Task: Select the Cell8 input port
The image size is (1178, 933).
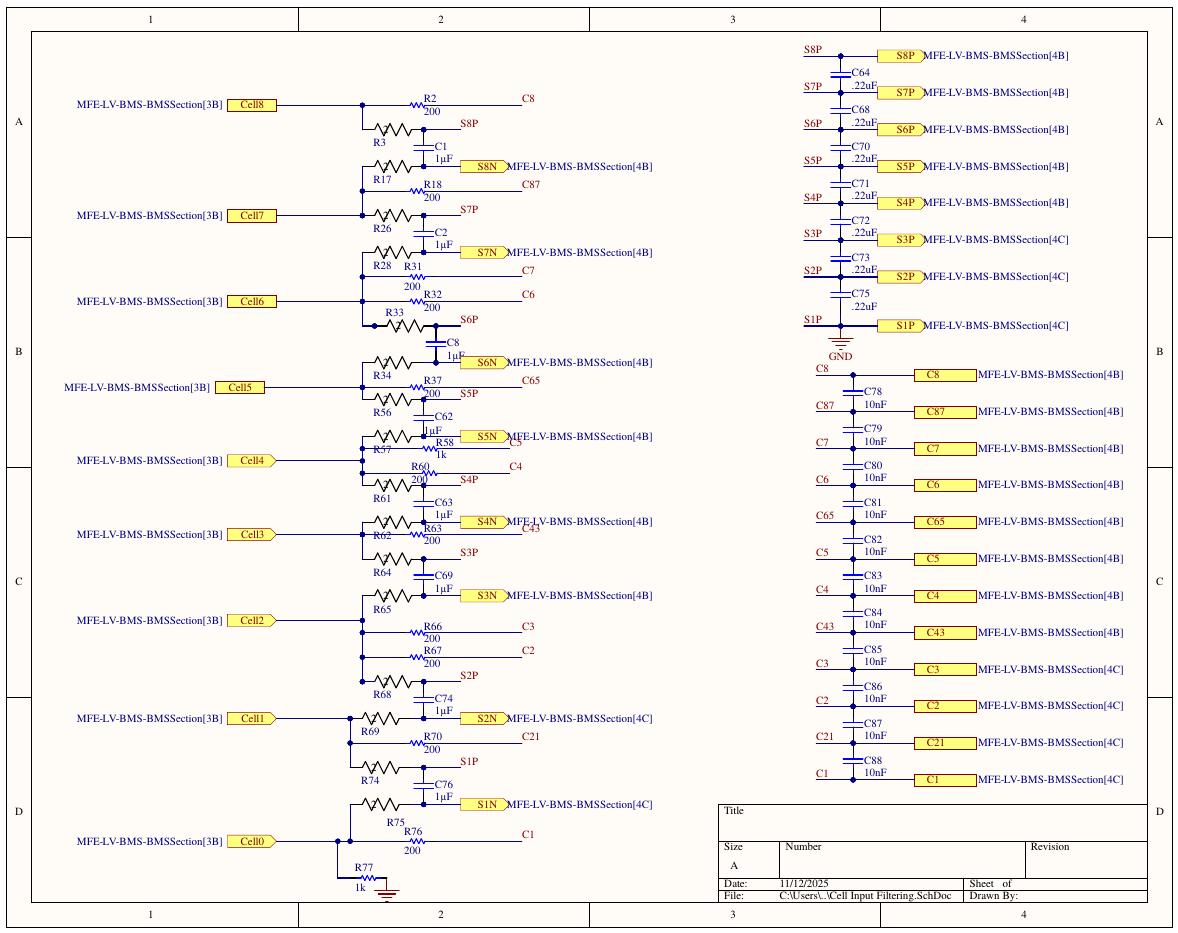Action: tap(252, 105)
